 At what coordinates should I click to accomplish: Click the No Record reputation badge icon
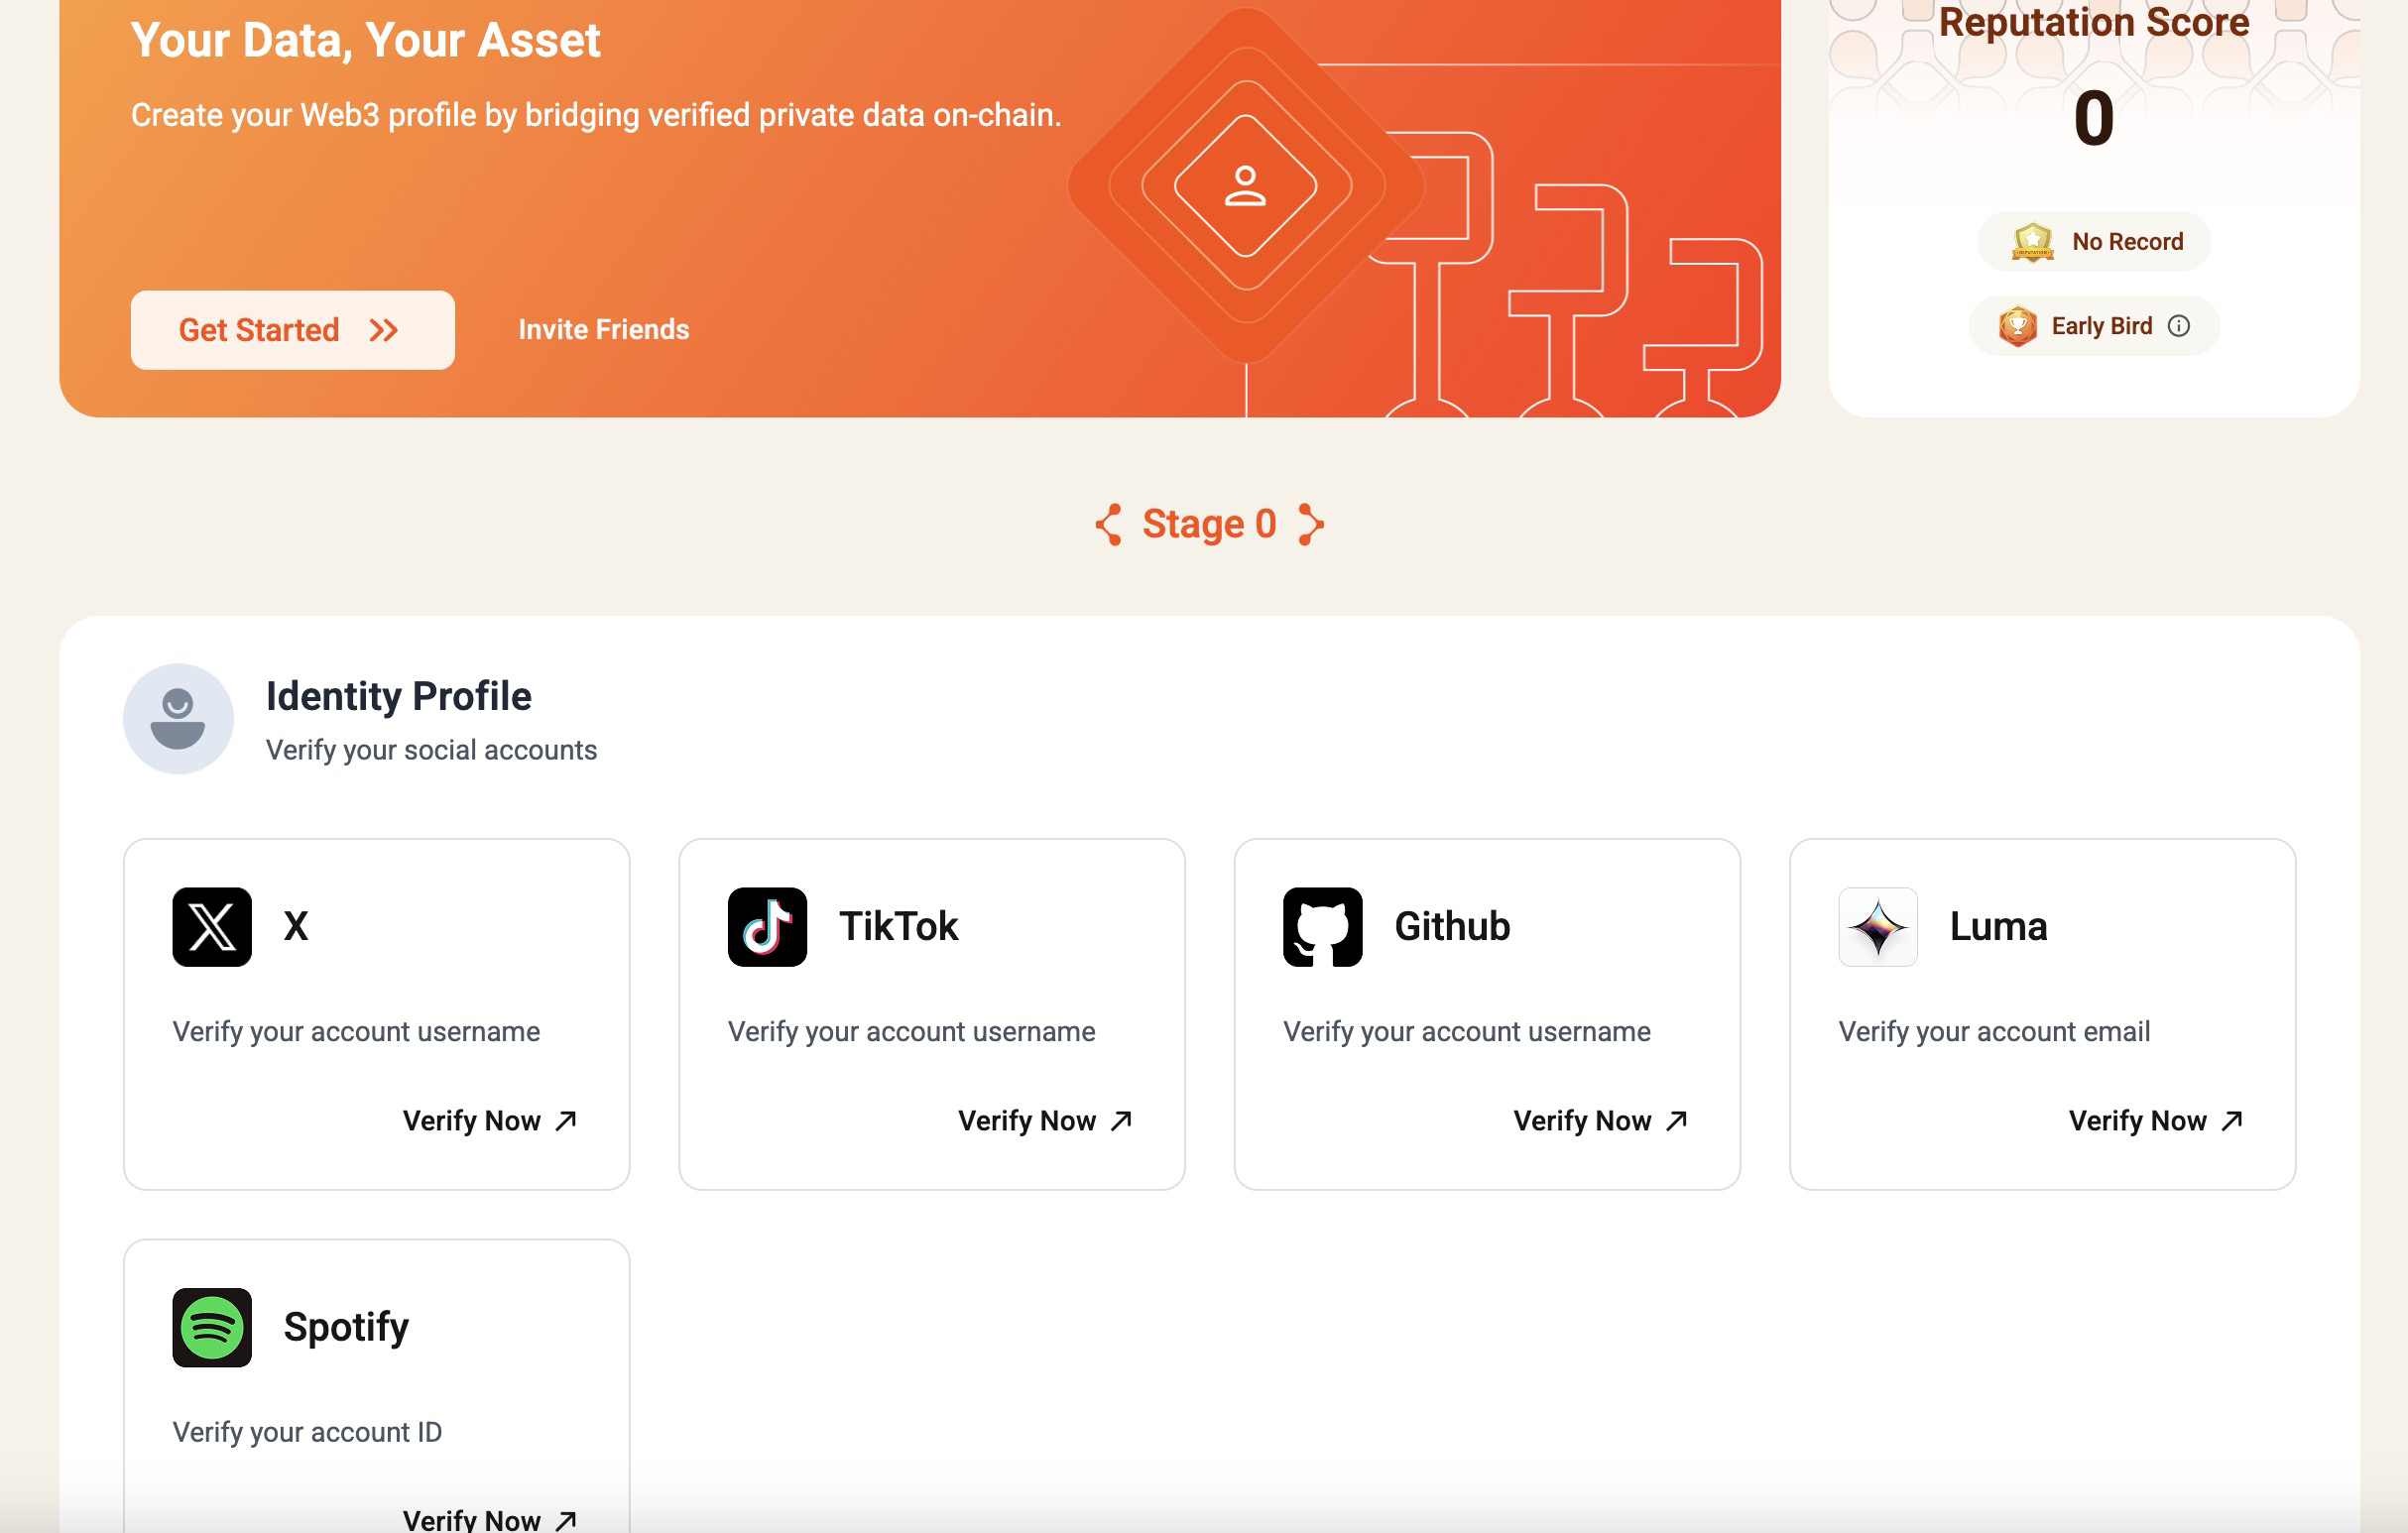[2032, 242]
